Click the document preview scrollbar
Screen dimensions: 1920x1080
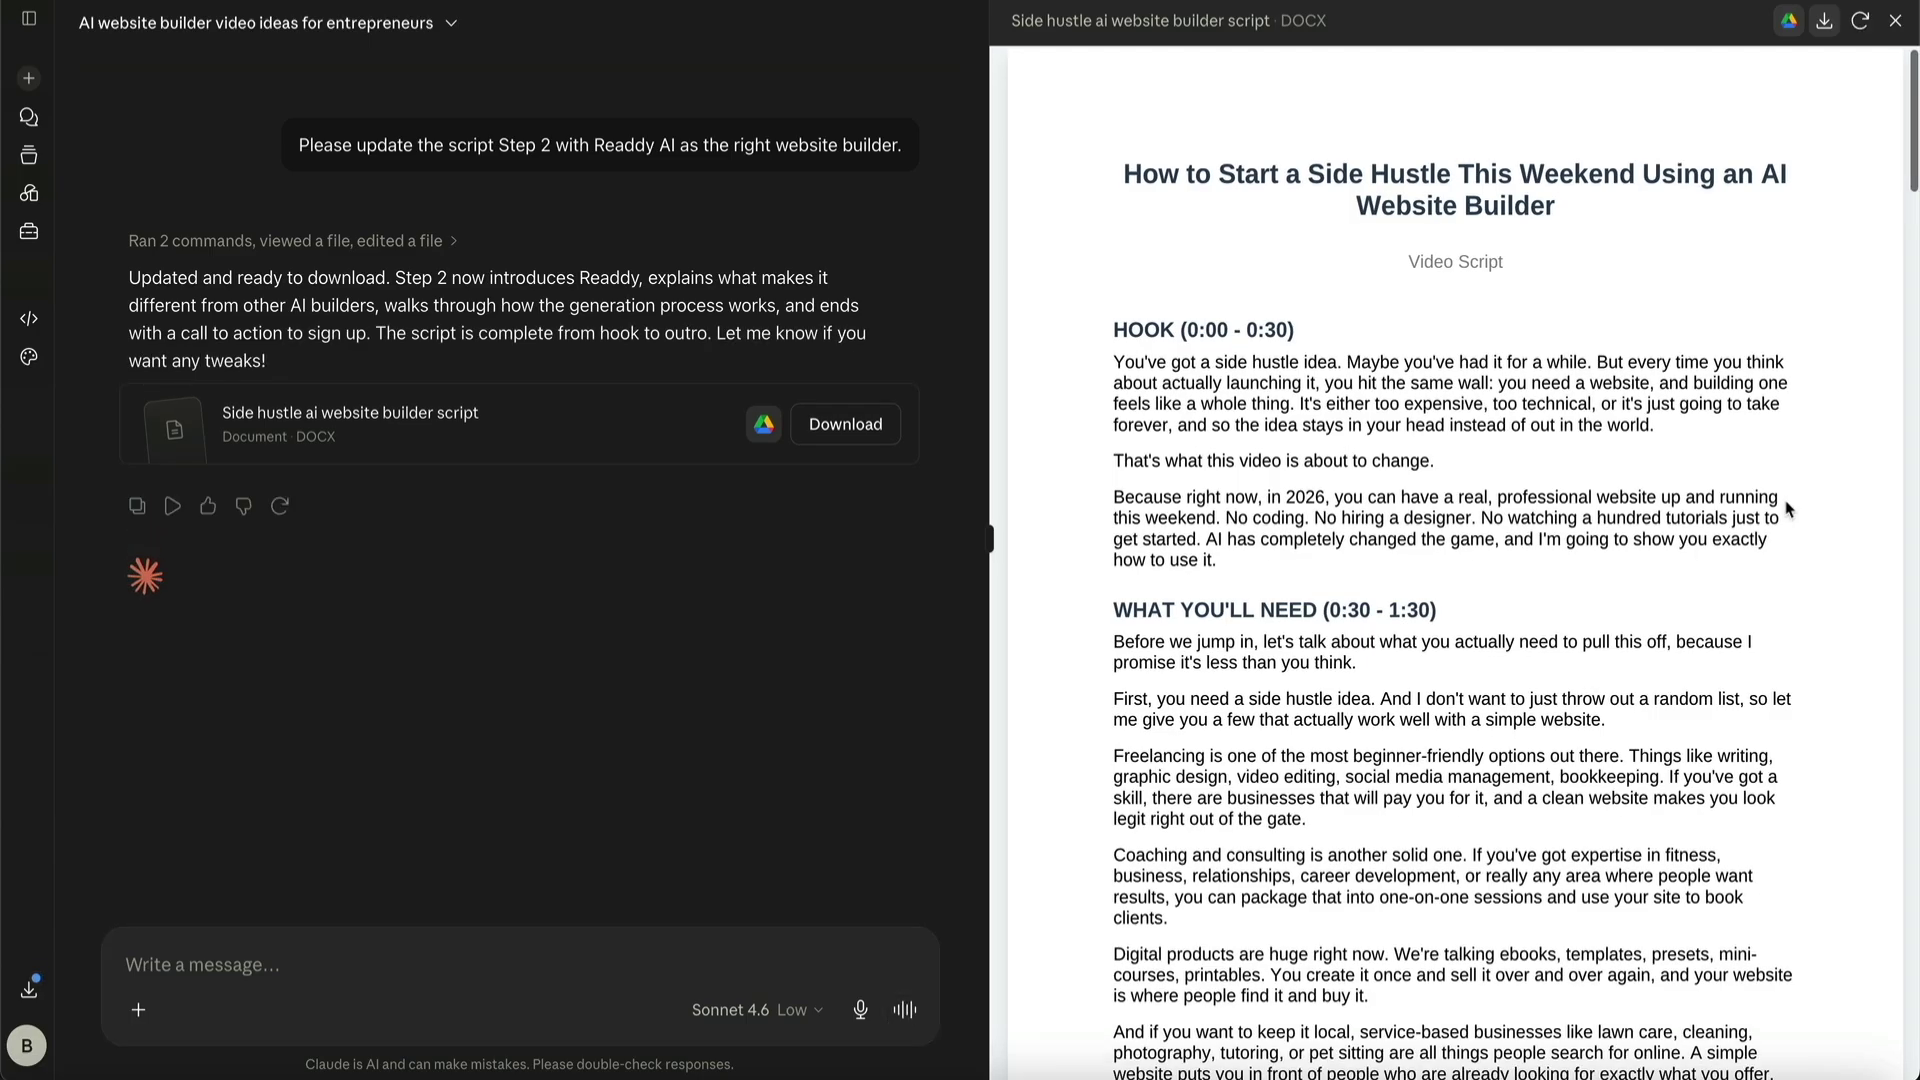[1914, 120]
